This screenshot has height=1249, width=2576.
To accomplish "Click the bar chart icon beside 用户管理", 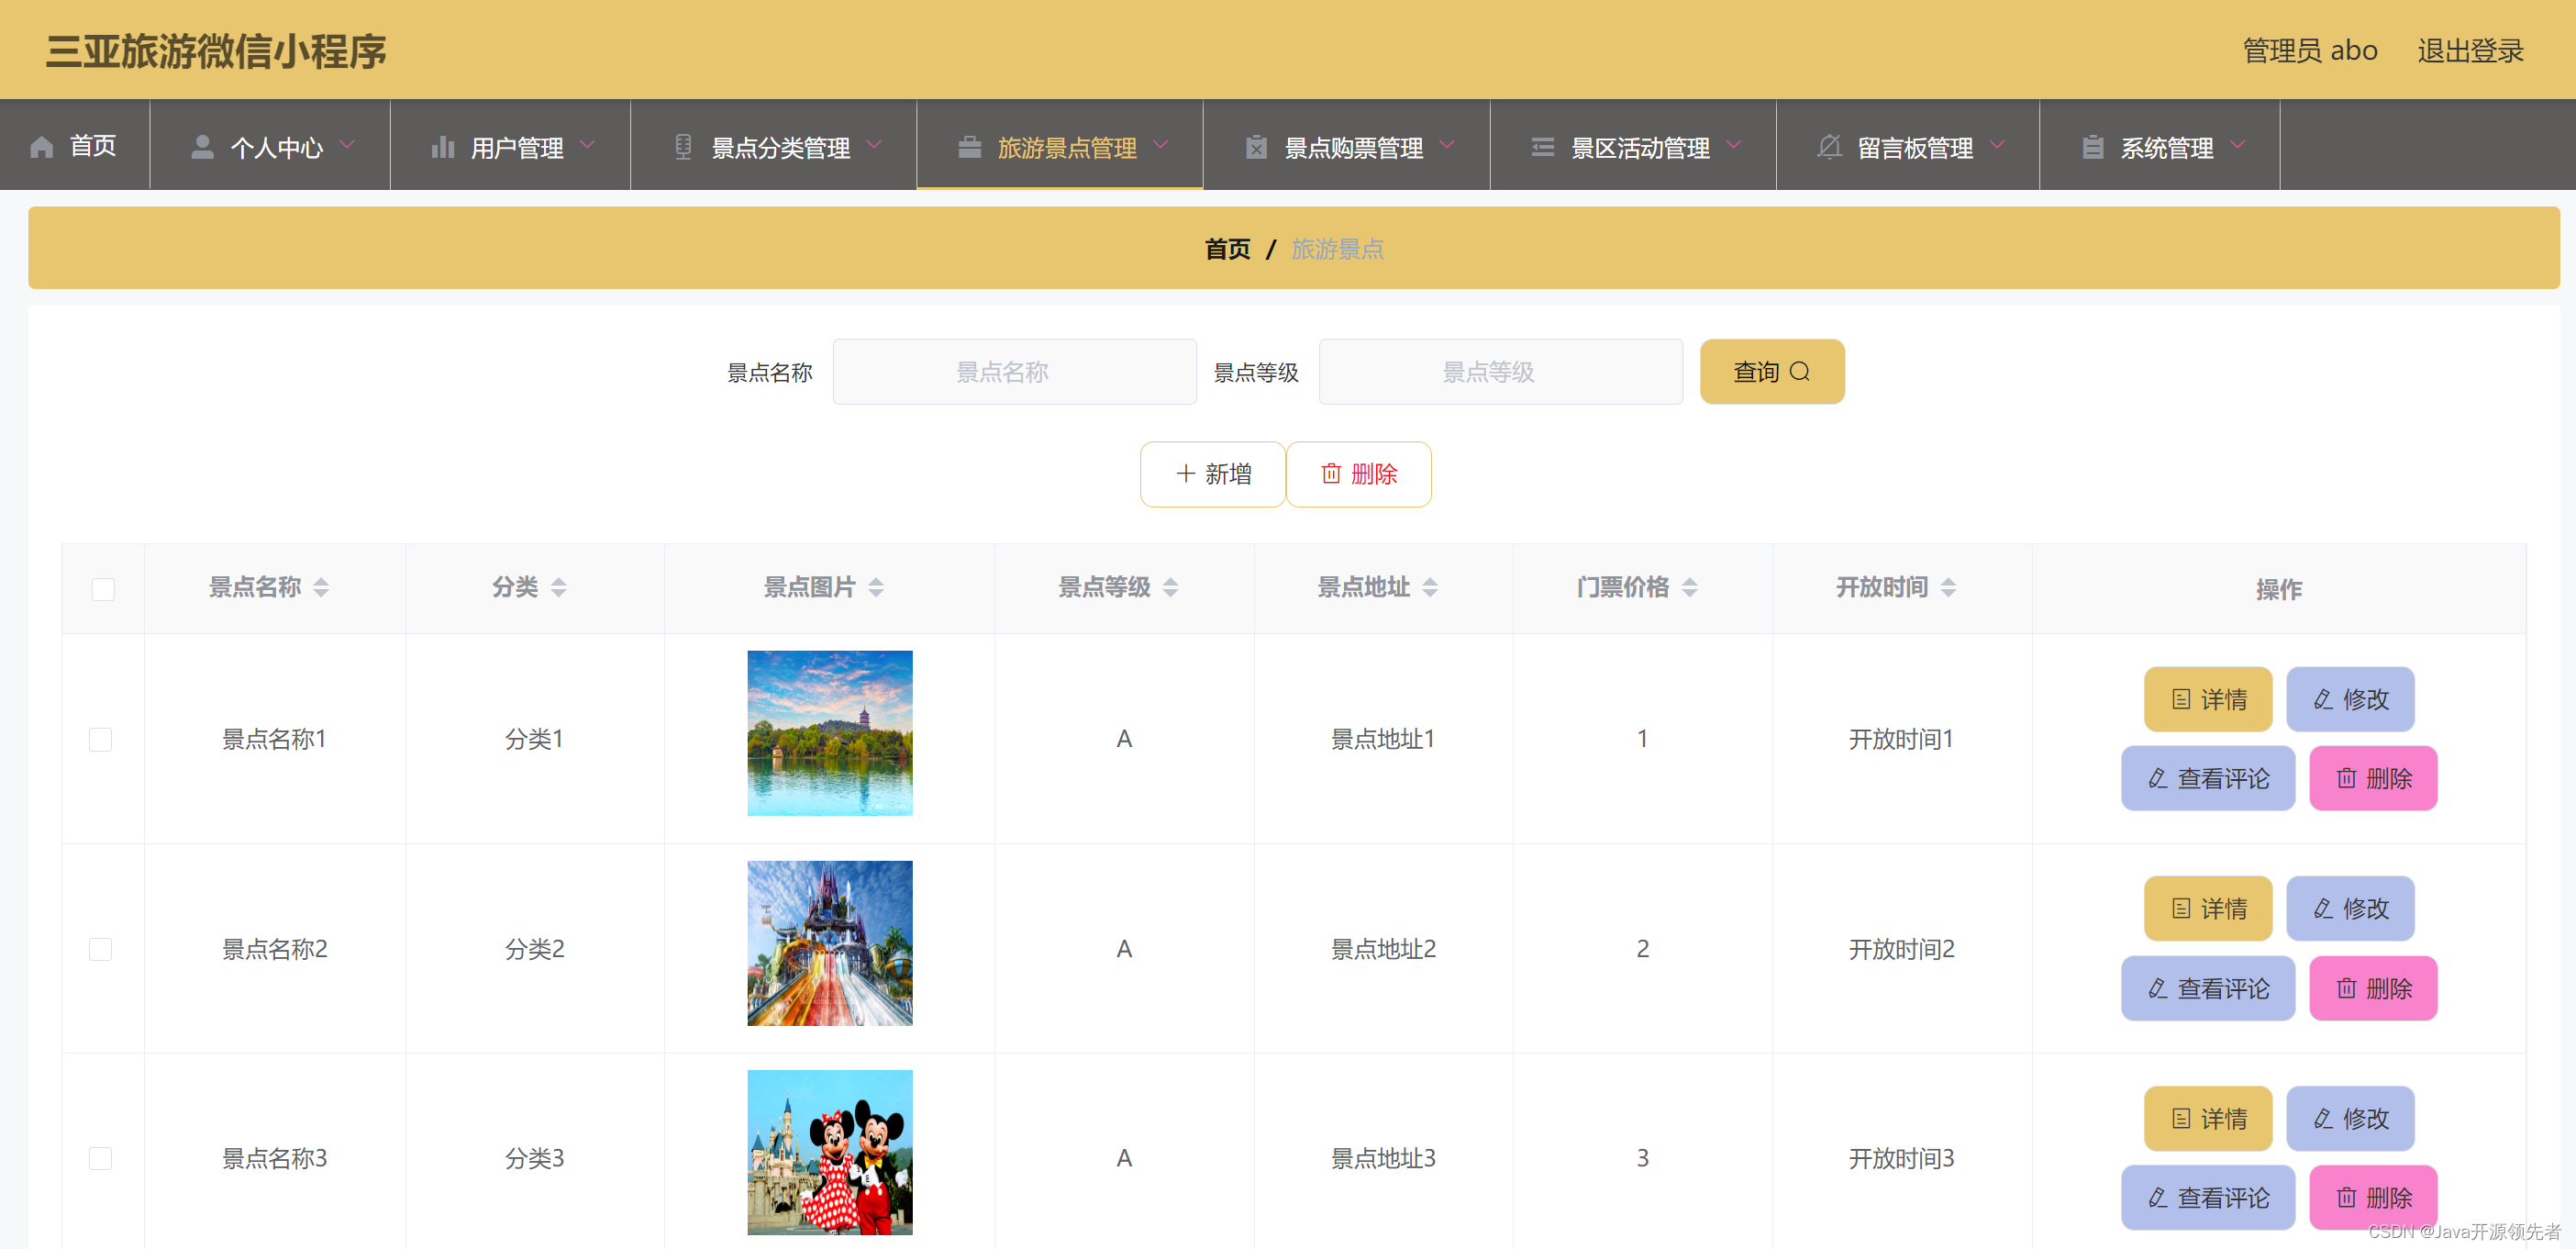I will (x=442, y=147).
